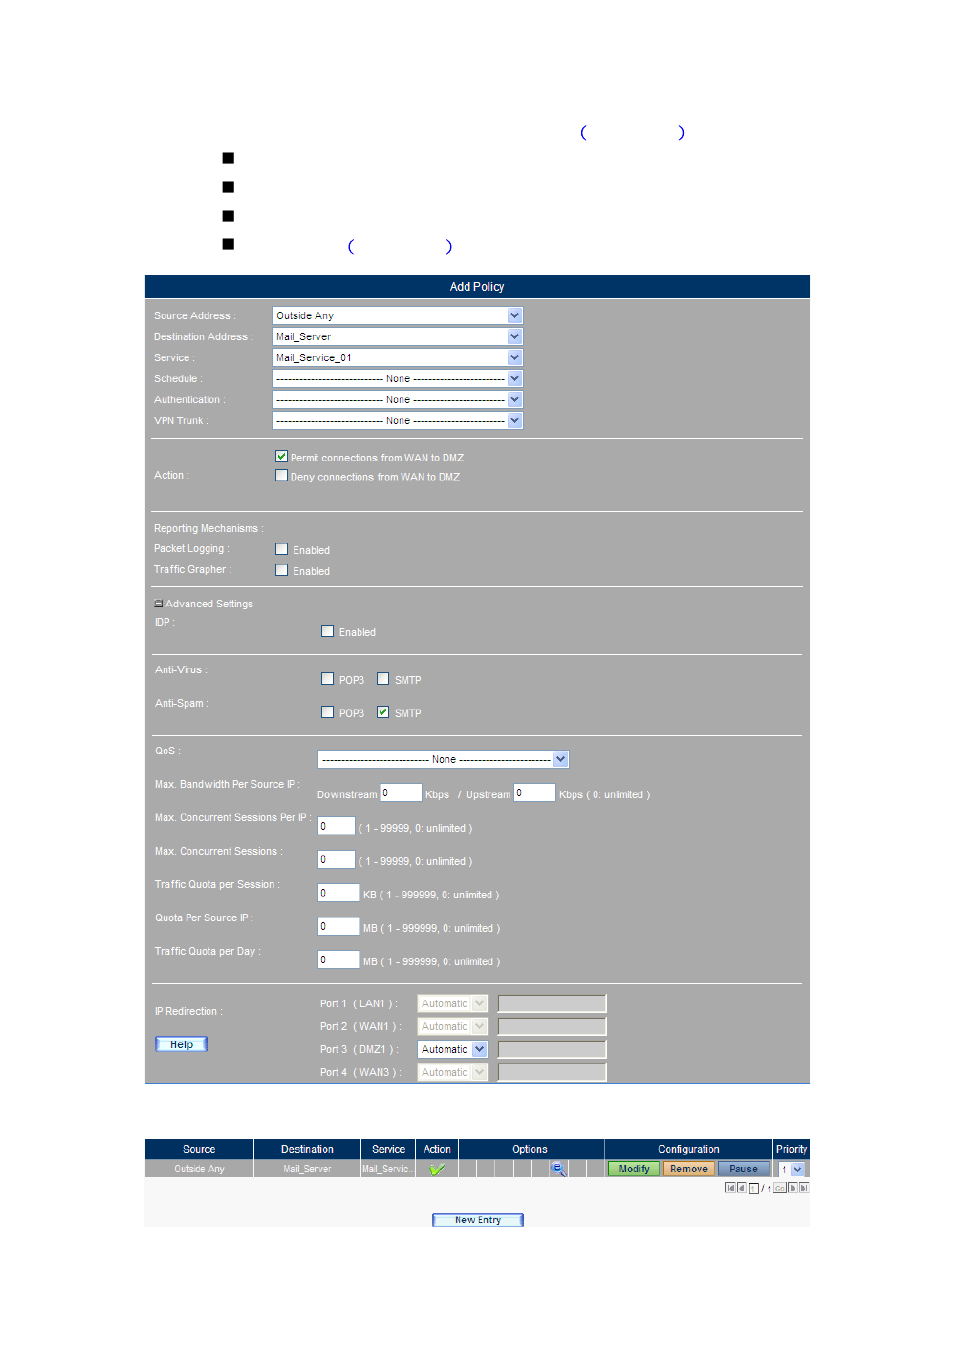
Task: Go to first page of policy list
Action: [x=730, y=1188]
